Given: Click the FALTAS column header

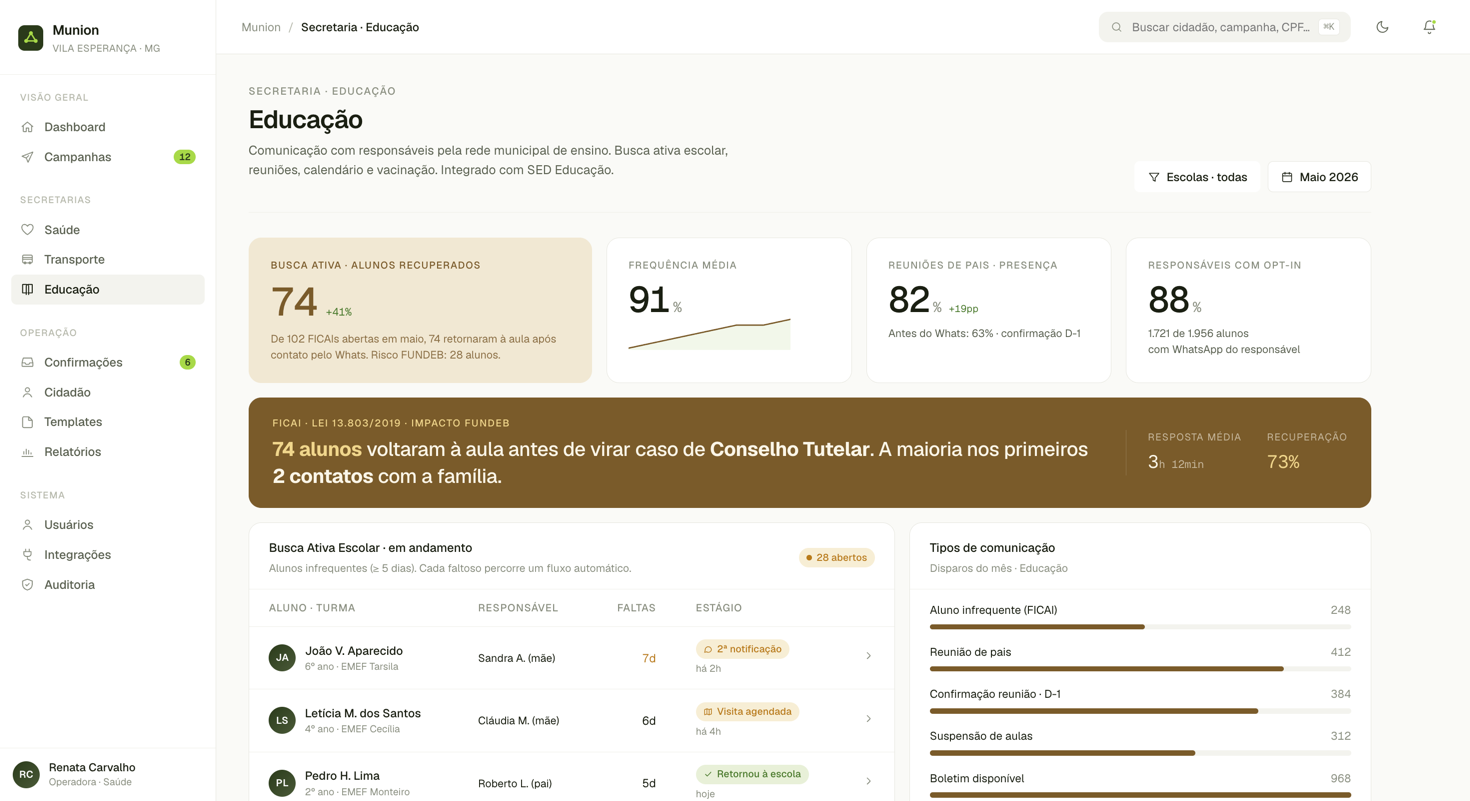Looking at the screenshot, I should click(x=636, y=608).
